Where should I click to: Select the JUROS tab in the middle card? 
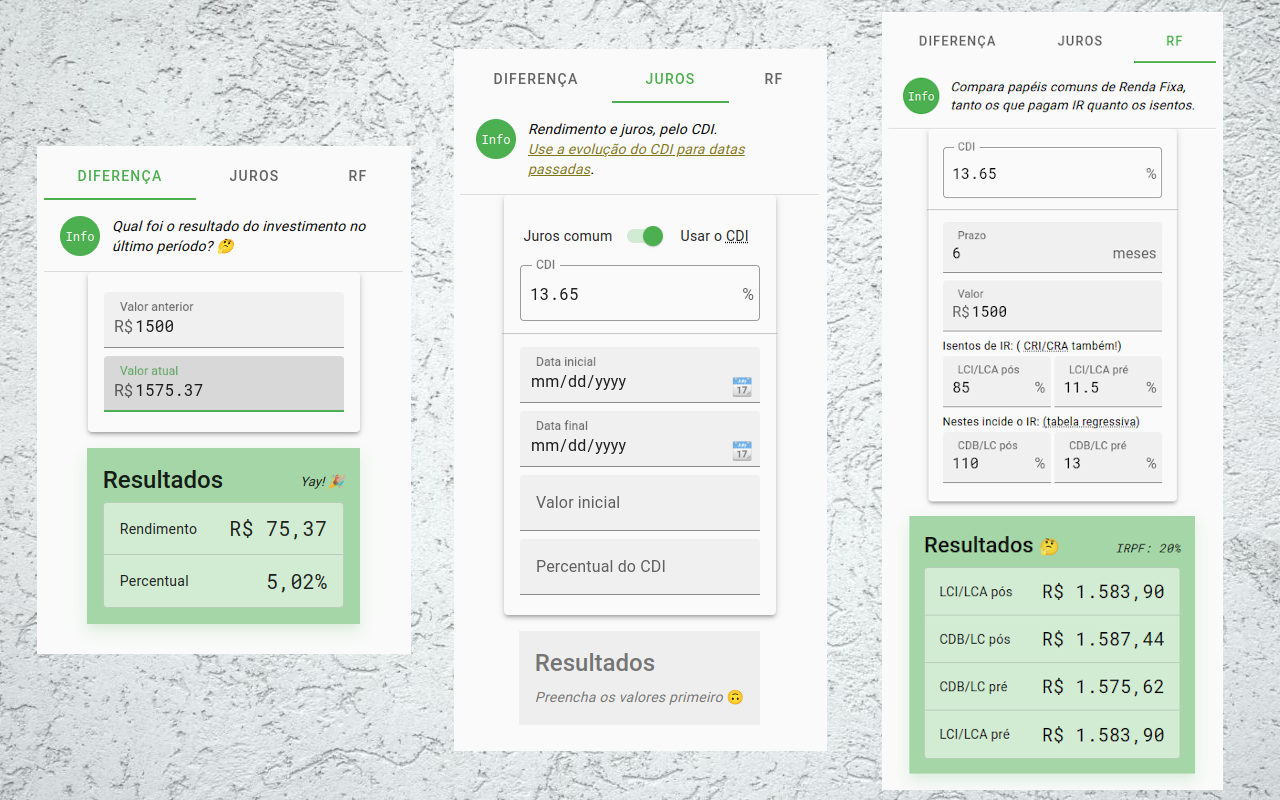click(670, 79)
